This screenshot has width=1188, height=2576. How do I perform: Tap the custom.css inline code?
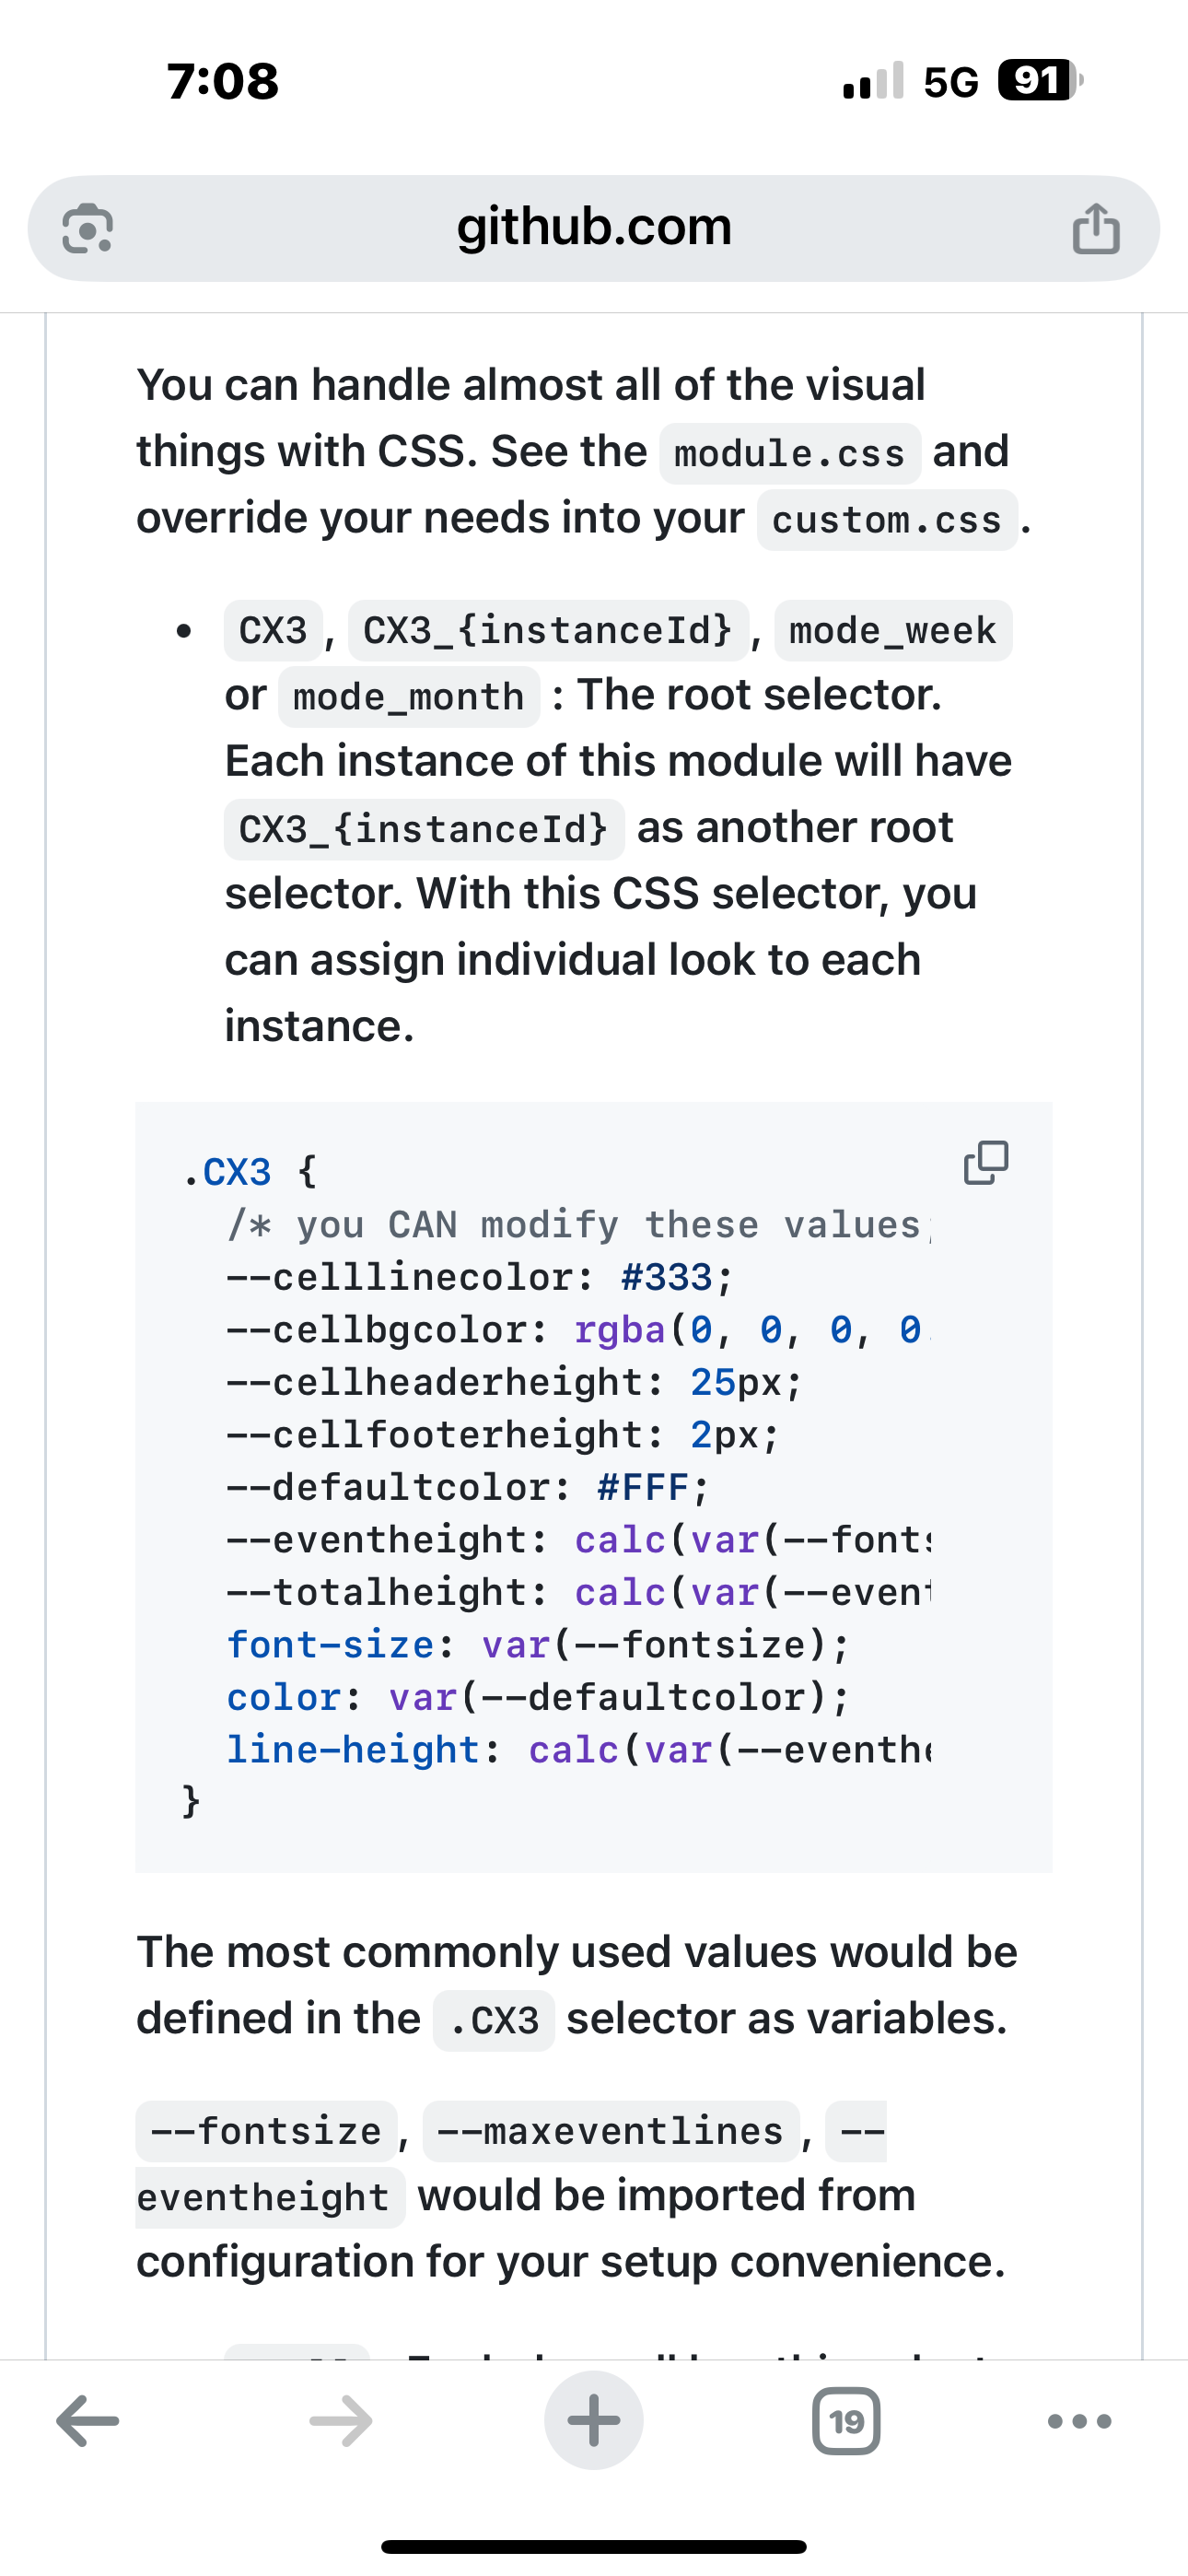click(886, 520)
